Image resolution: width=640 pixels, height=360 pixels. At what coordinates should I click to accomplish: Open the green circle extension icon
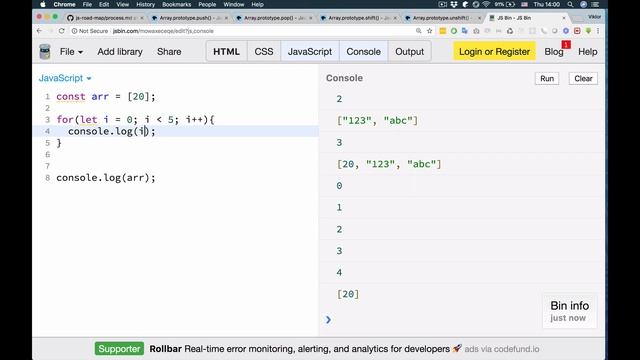click(454, 31)
